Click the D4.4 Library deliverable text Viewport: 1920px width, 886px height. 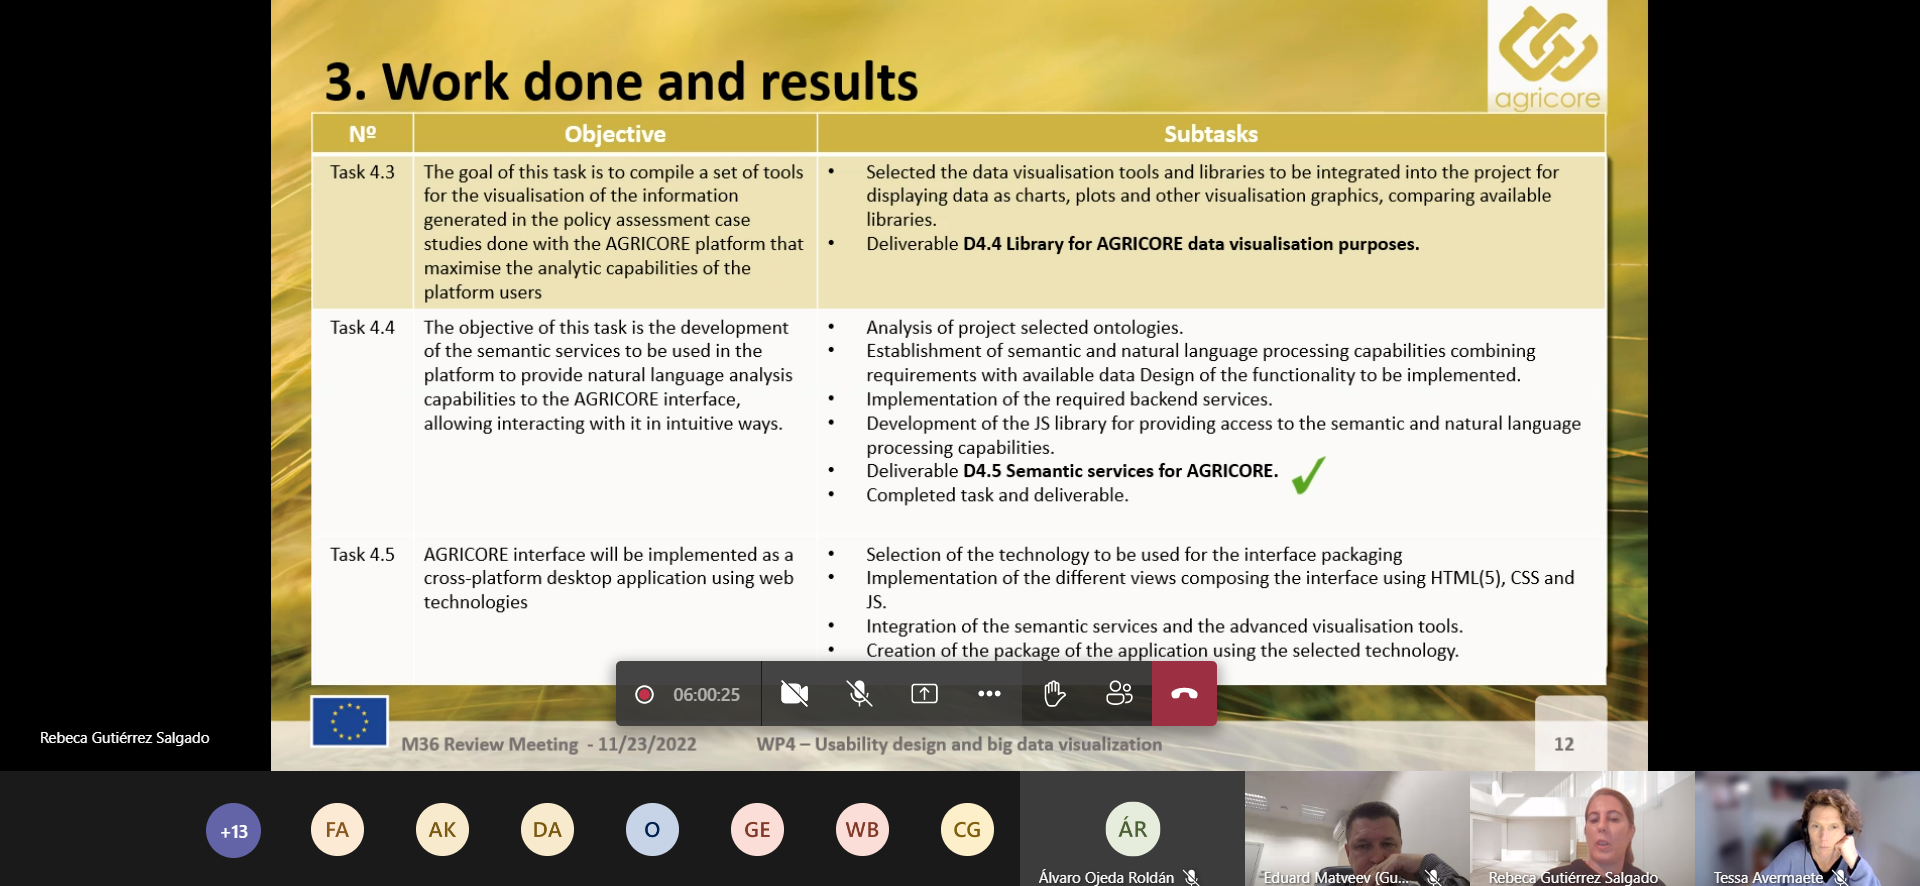pos(1191,244)
